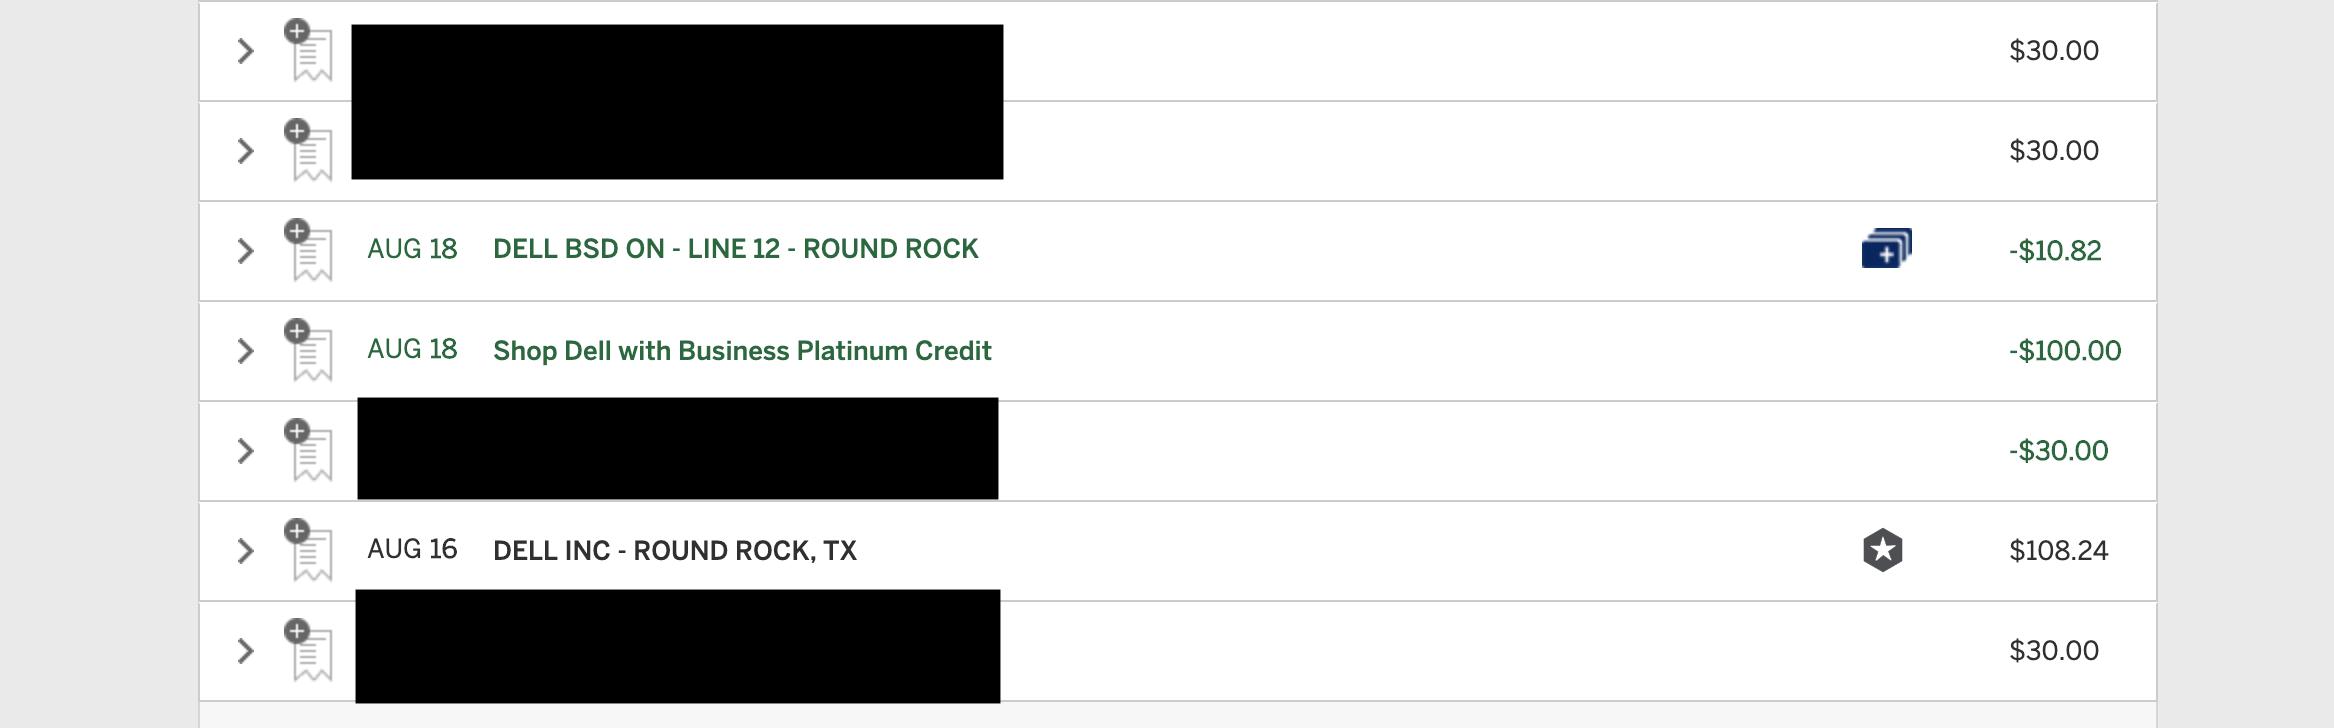Open Shop Dell with Business Platinum Credit details

[742, 351]
